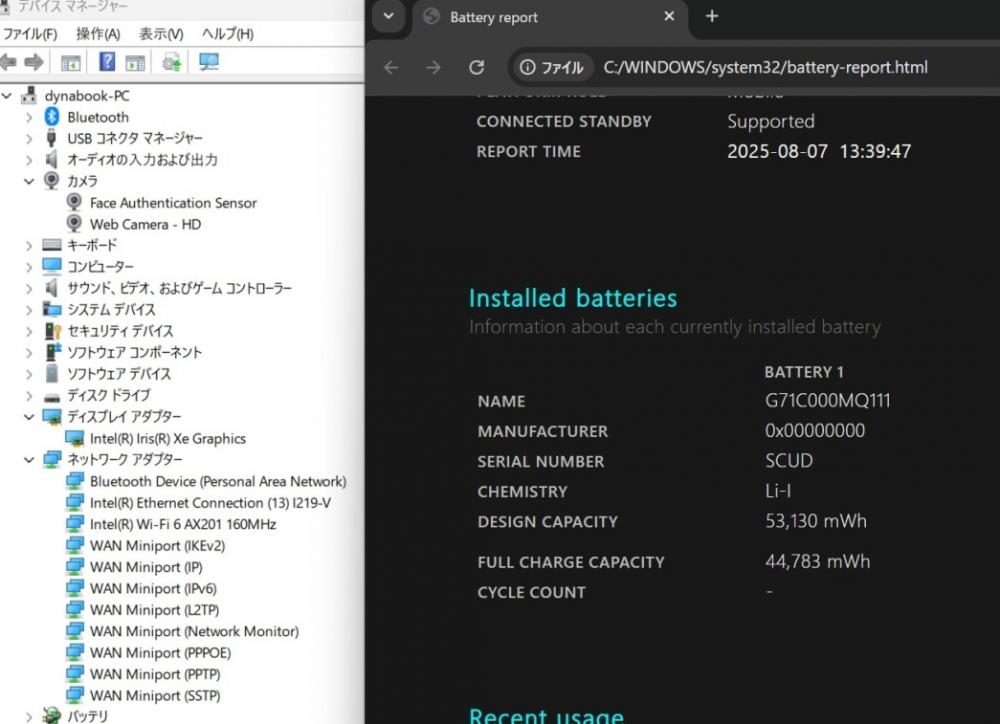Image resolution: width=1000 pixels, height=724 pixels.
Task: Open the ヘルプ(H) menu
Action: coord(228,34)
